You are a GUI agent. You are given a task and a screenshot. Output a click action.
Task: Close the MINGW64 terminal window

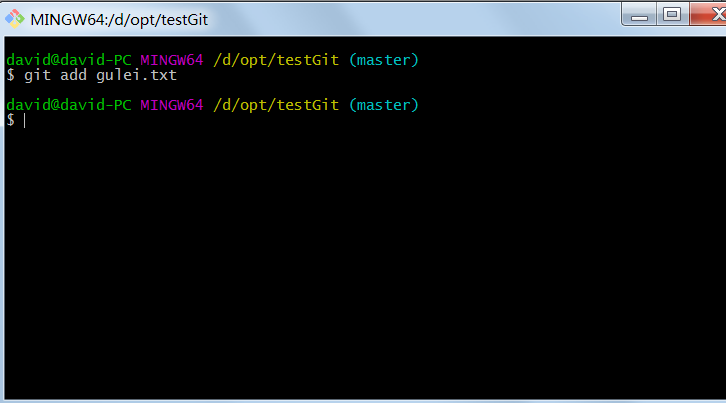(x=704, y=14)
